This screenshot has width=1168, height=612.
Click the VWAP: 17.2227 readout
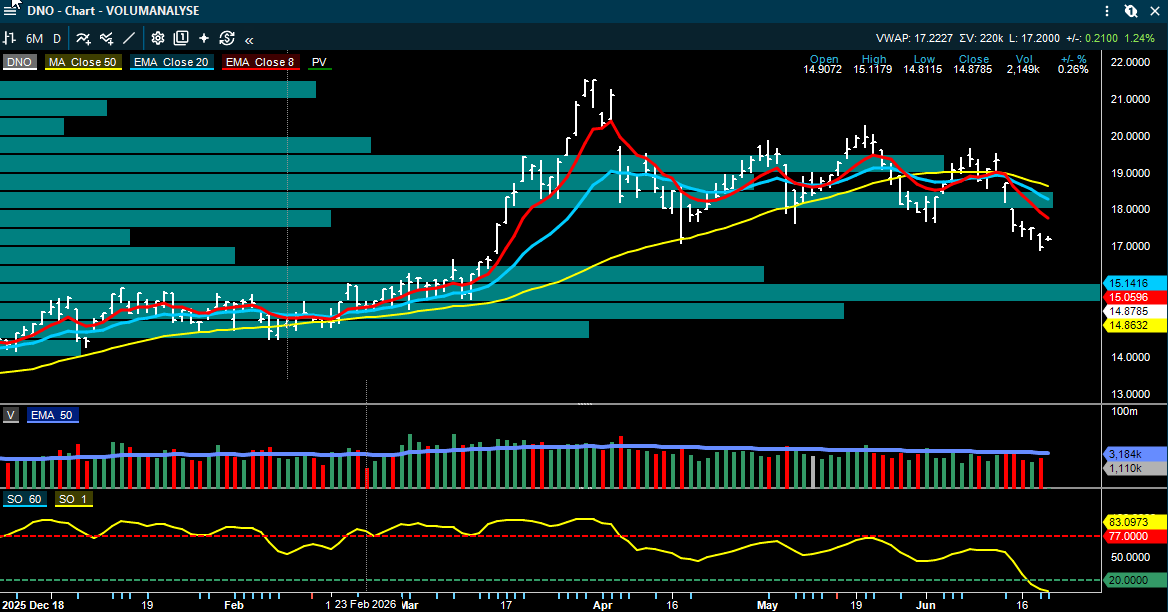coord(914,39)
